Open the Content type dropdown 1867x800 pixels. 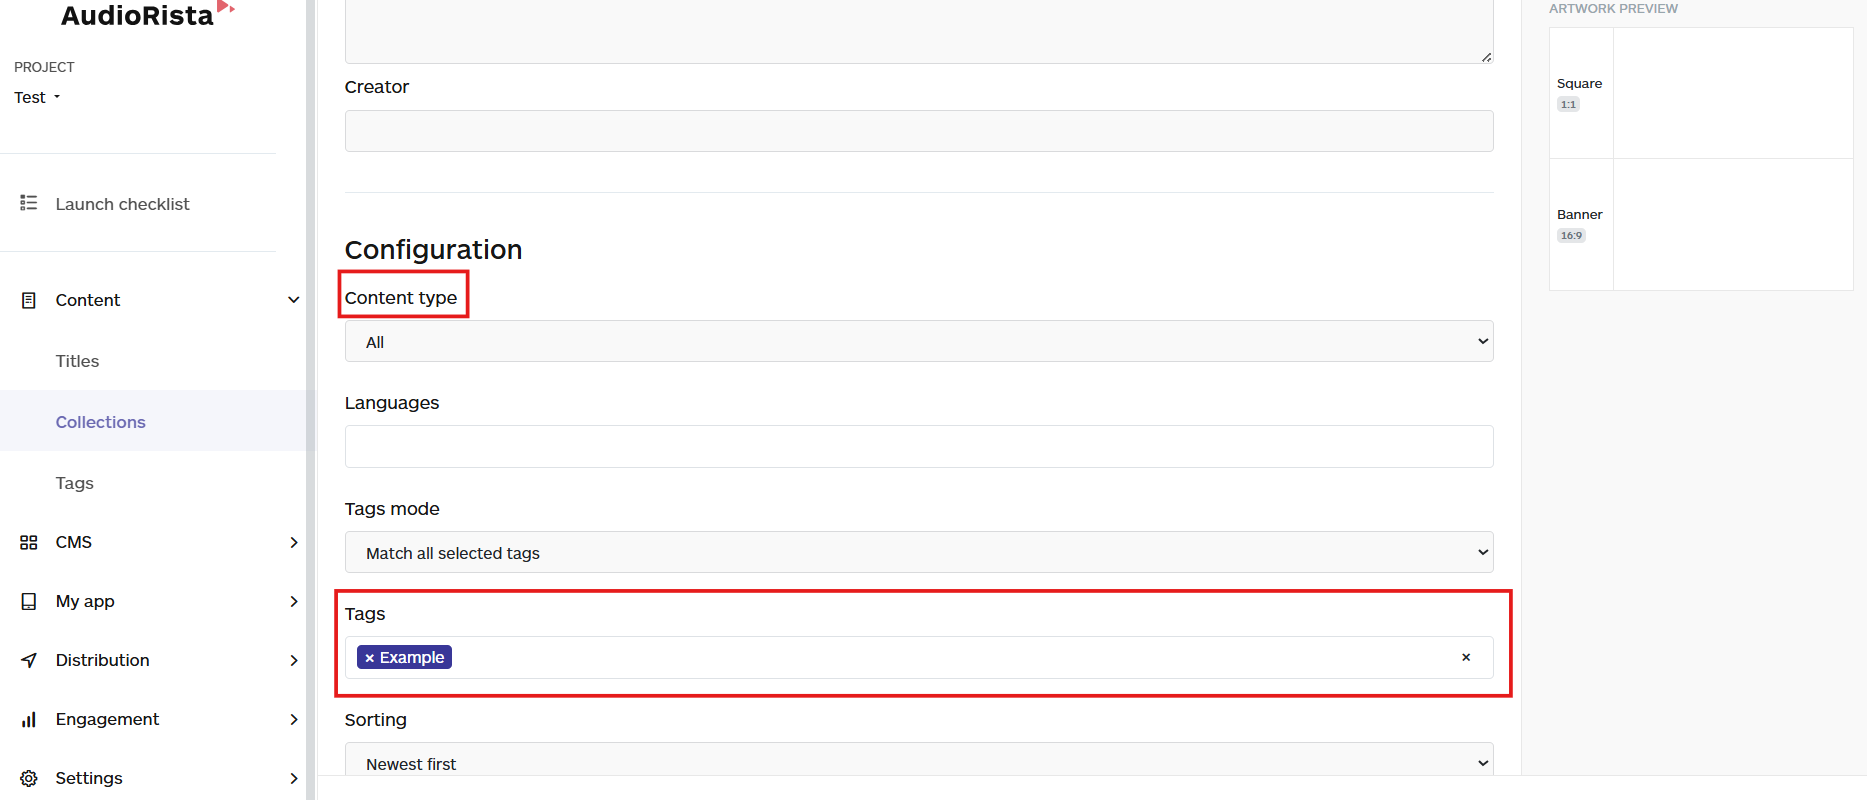[x=918, y=341]
